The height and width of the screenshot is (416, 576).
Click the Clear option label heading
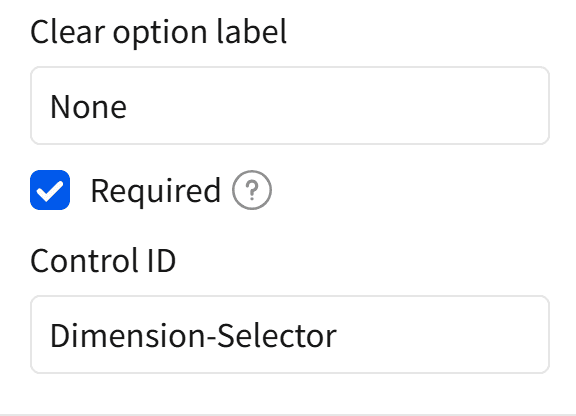[158, 32]
